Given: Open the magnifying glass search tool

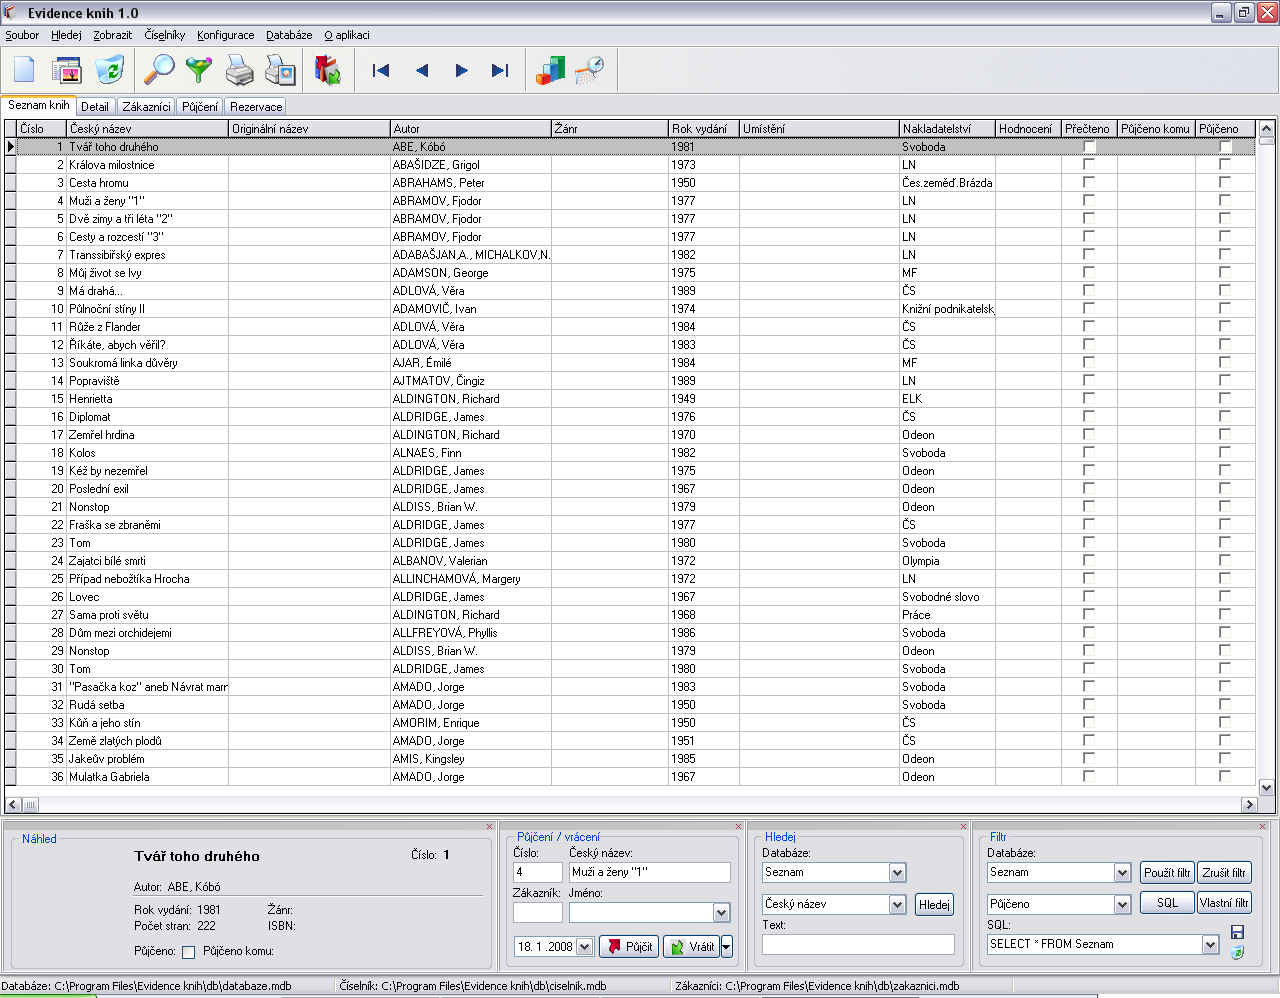Looking at the screenshot, I should (x=159, y=70).
